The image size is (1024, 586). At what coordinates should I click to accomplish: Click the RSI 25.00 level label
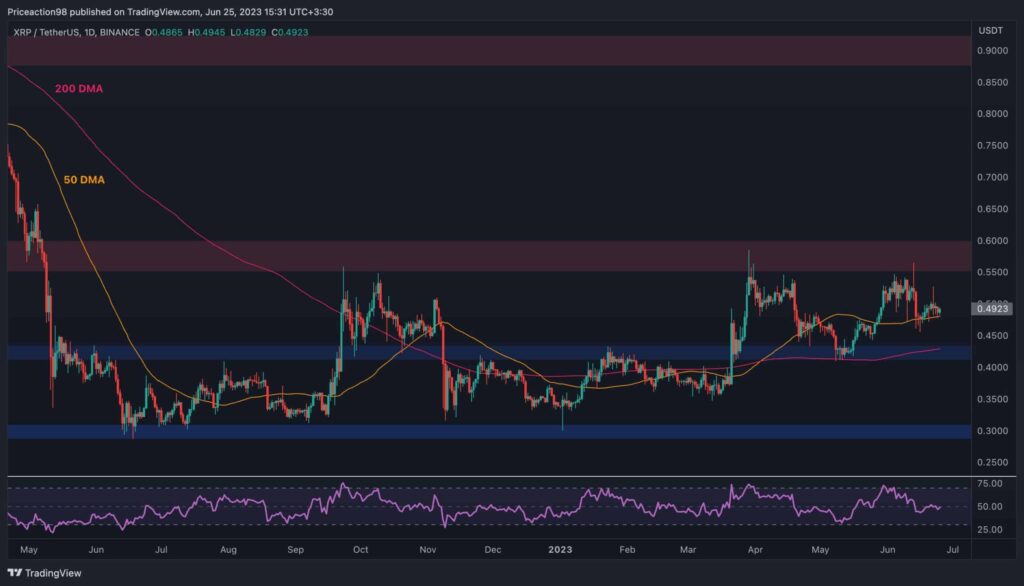tap(989, 530)
